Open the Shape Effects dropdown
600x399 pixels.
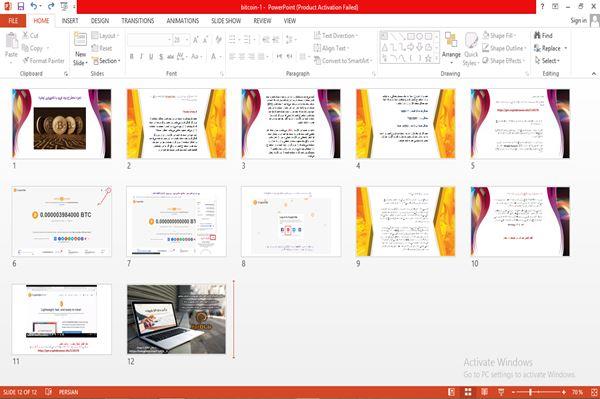[x=504, y=60]
